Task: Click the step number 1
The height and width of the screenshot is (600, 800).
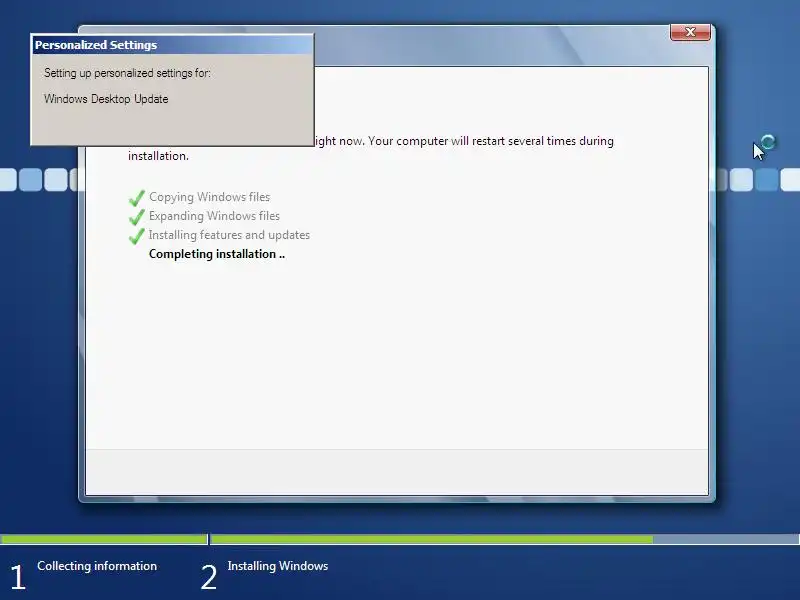Action: tap(18, 578)
